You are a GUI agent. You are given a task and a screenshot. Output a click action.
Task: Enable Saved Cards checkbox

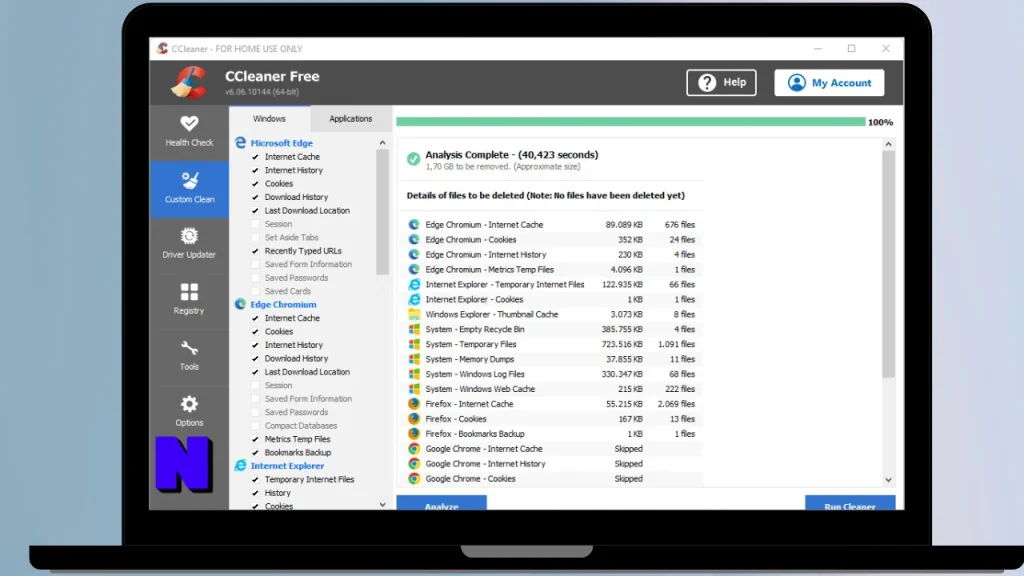pos(255,291)
